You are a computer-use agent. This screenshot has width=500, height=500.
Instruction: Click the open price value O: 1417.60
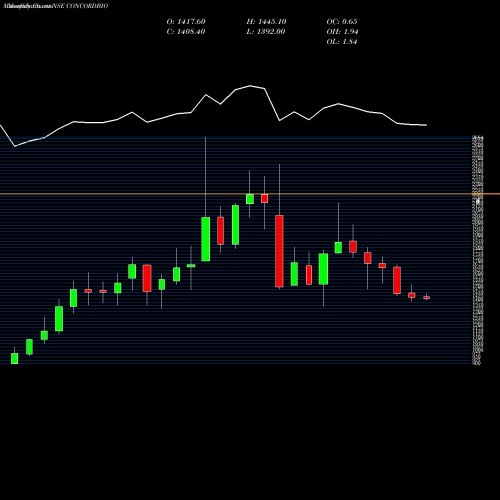click(186, 22)
